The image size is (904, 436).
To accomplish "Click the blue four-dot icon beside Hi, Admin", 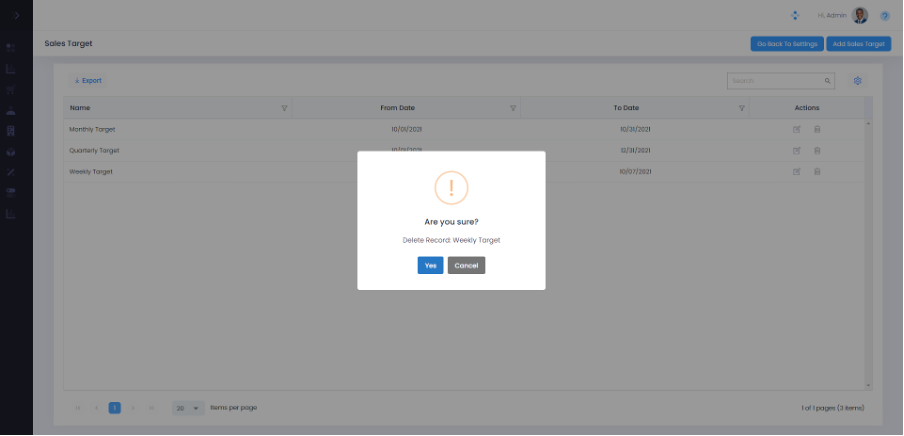I will pos(794,16).
